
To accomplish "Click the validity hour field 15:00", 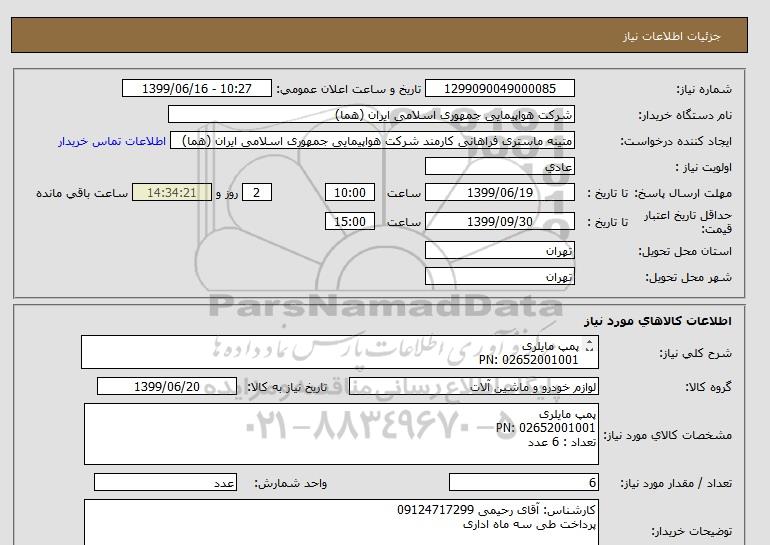I will click(x=350, y=221).
